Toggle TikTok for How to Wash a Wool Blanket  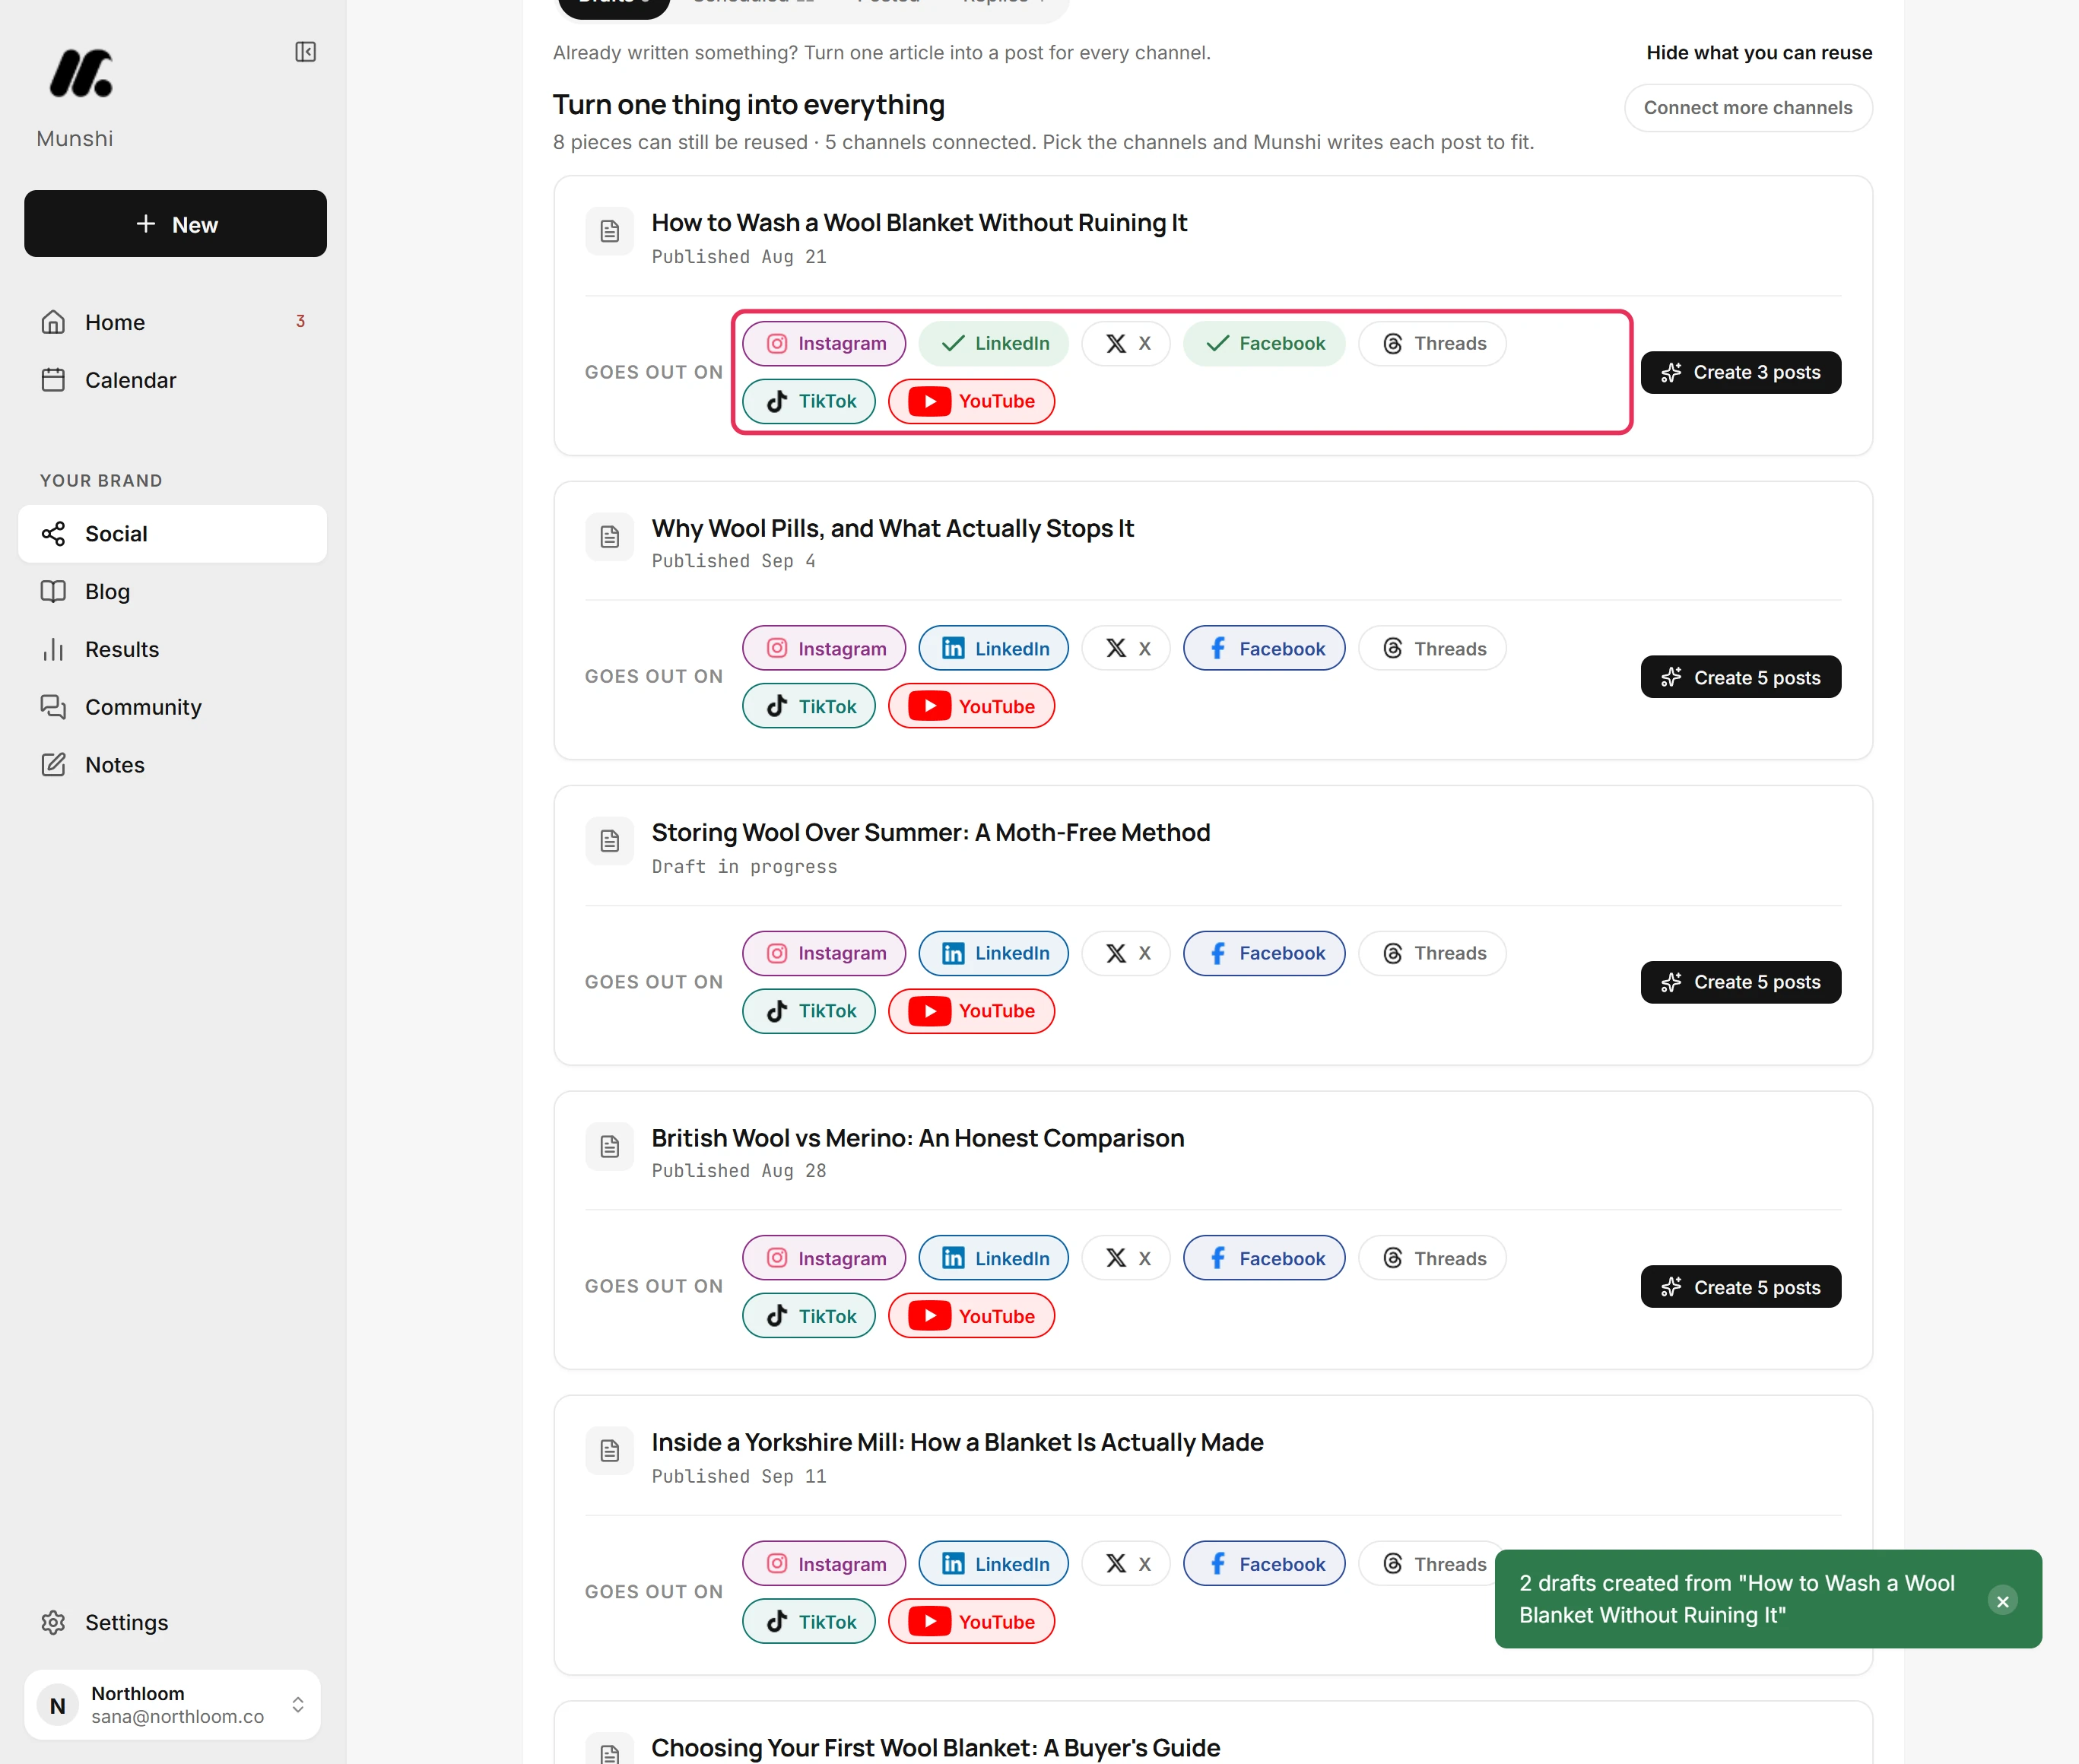[x=809, y=402]
